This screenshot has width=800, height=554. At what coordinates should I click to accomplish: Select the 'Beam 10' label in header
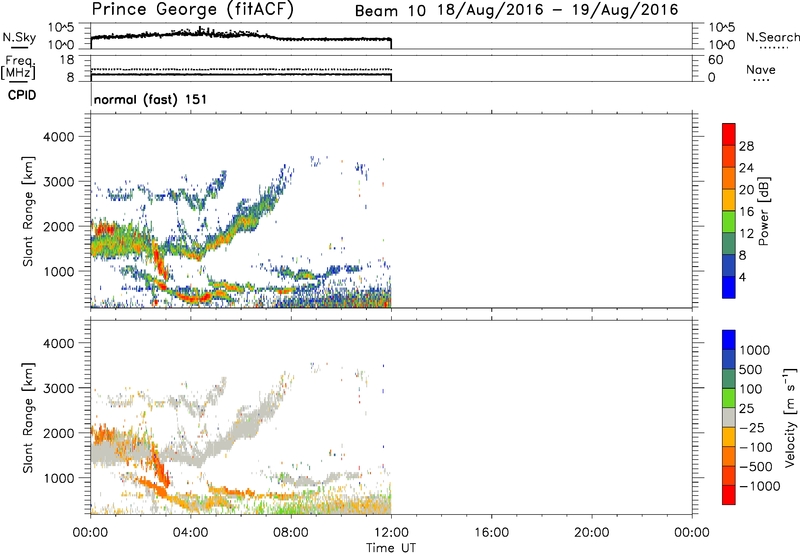click(390, 11)
